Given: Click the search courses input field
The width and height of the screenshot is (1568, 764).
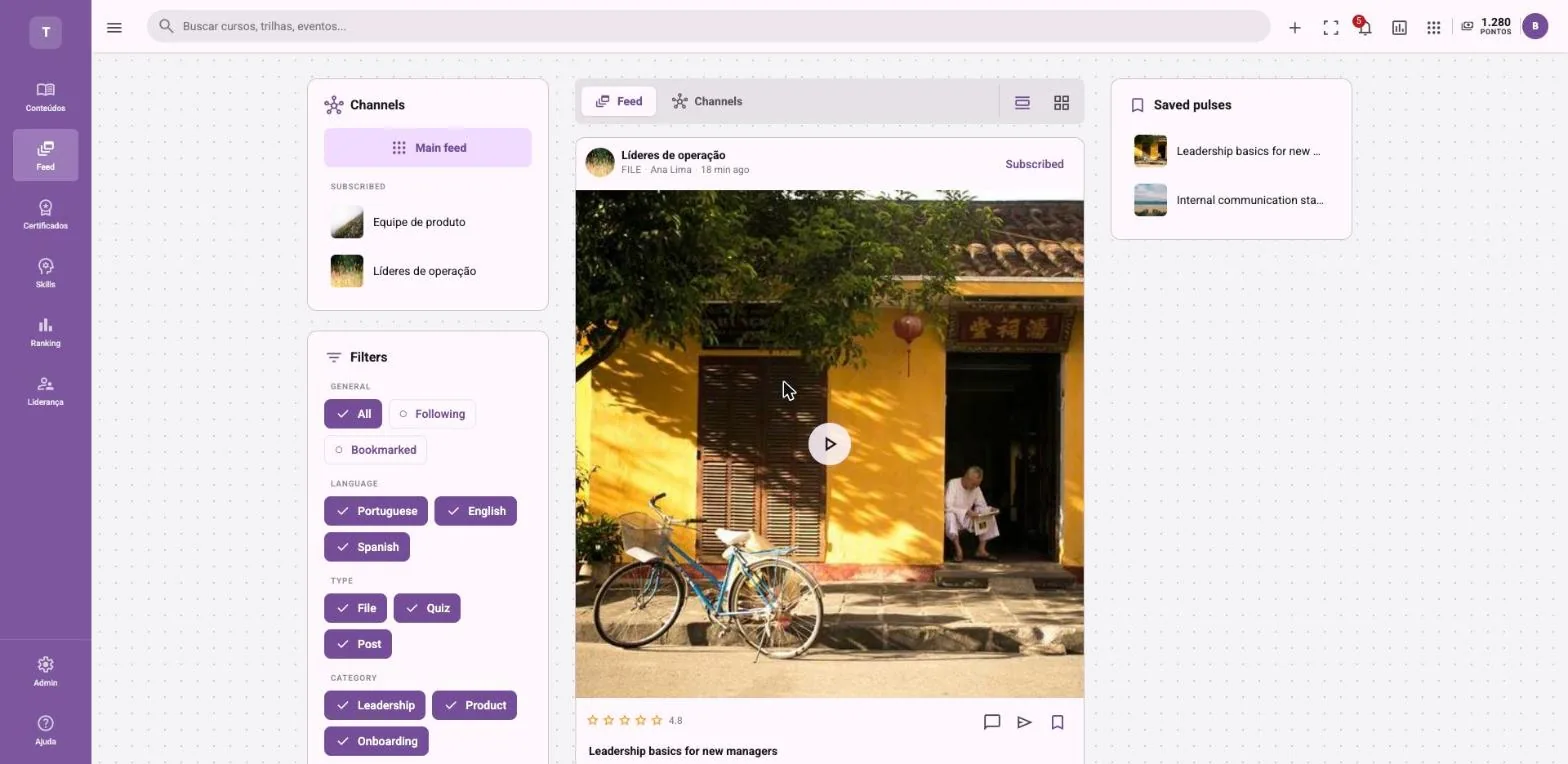Looking at the screenshot, I should [709, 26].
